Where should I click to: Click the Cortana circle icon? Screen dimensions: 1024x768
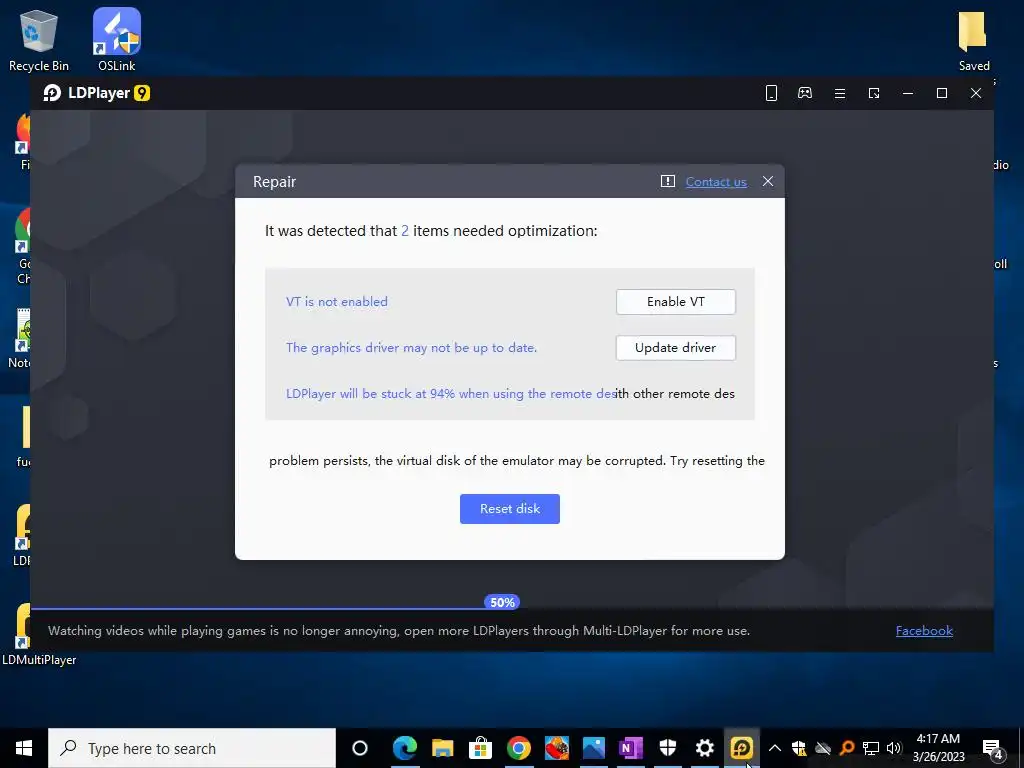[360, 748]
